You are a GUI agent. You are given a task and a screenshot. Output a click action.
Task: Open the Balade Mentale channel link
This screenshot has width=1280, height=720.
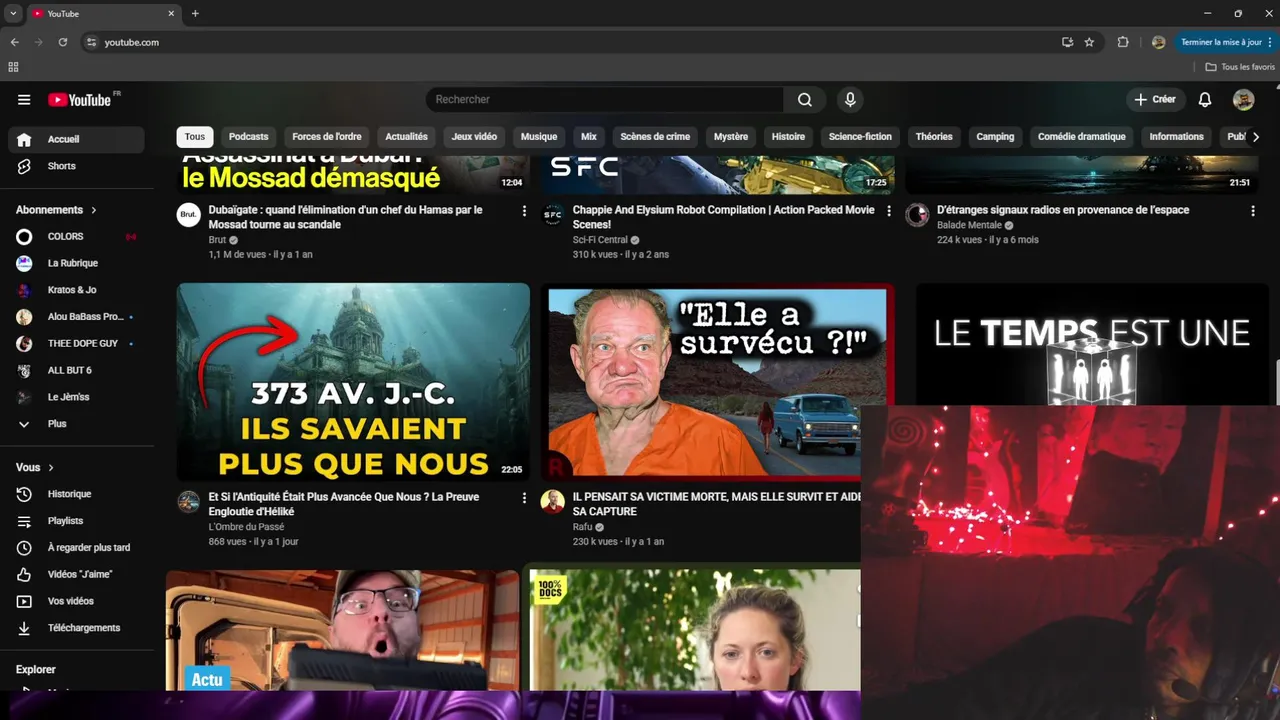(969, 225)
